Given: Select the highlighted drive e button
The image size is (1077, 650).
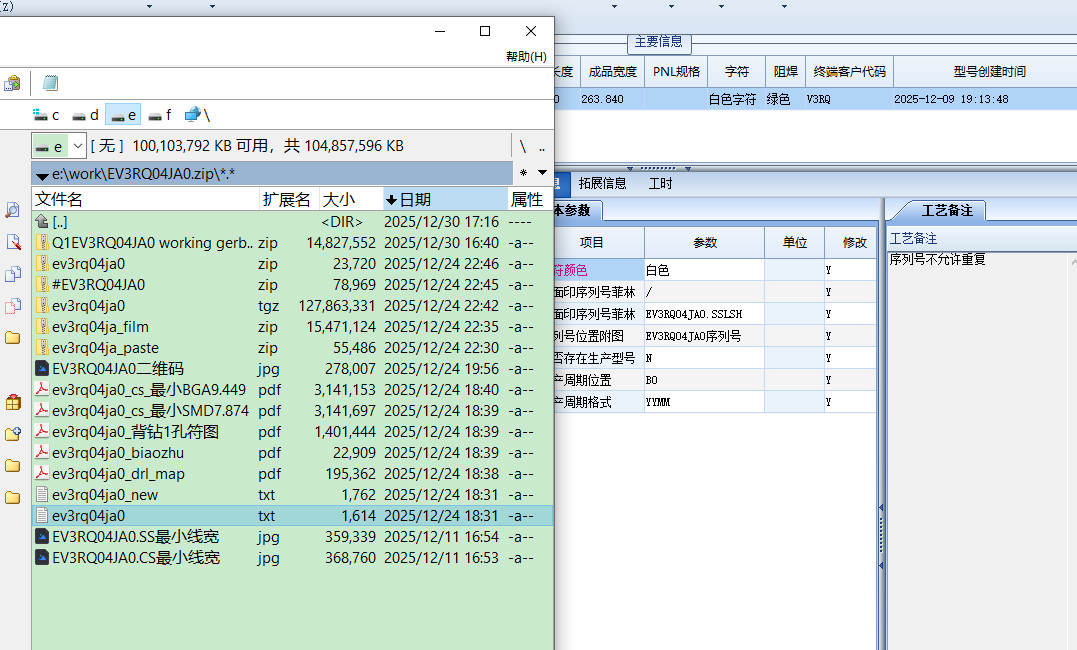Looking at the screenshot, I should (123, 115).
